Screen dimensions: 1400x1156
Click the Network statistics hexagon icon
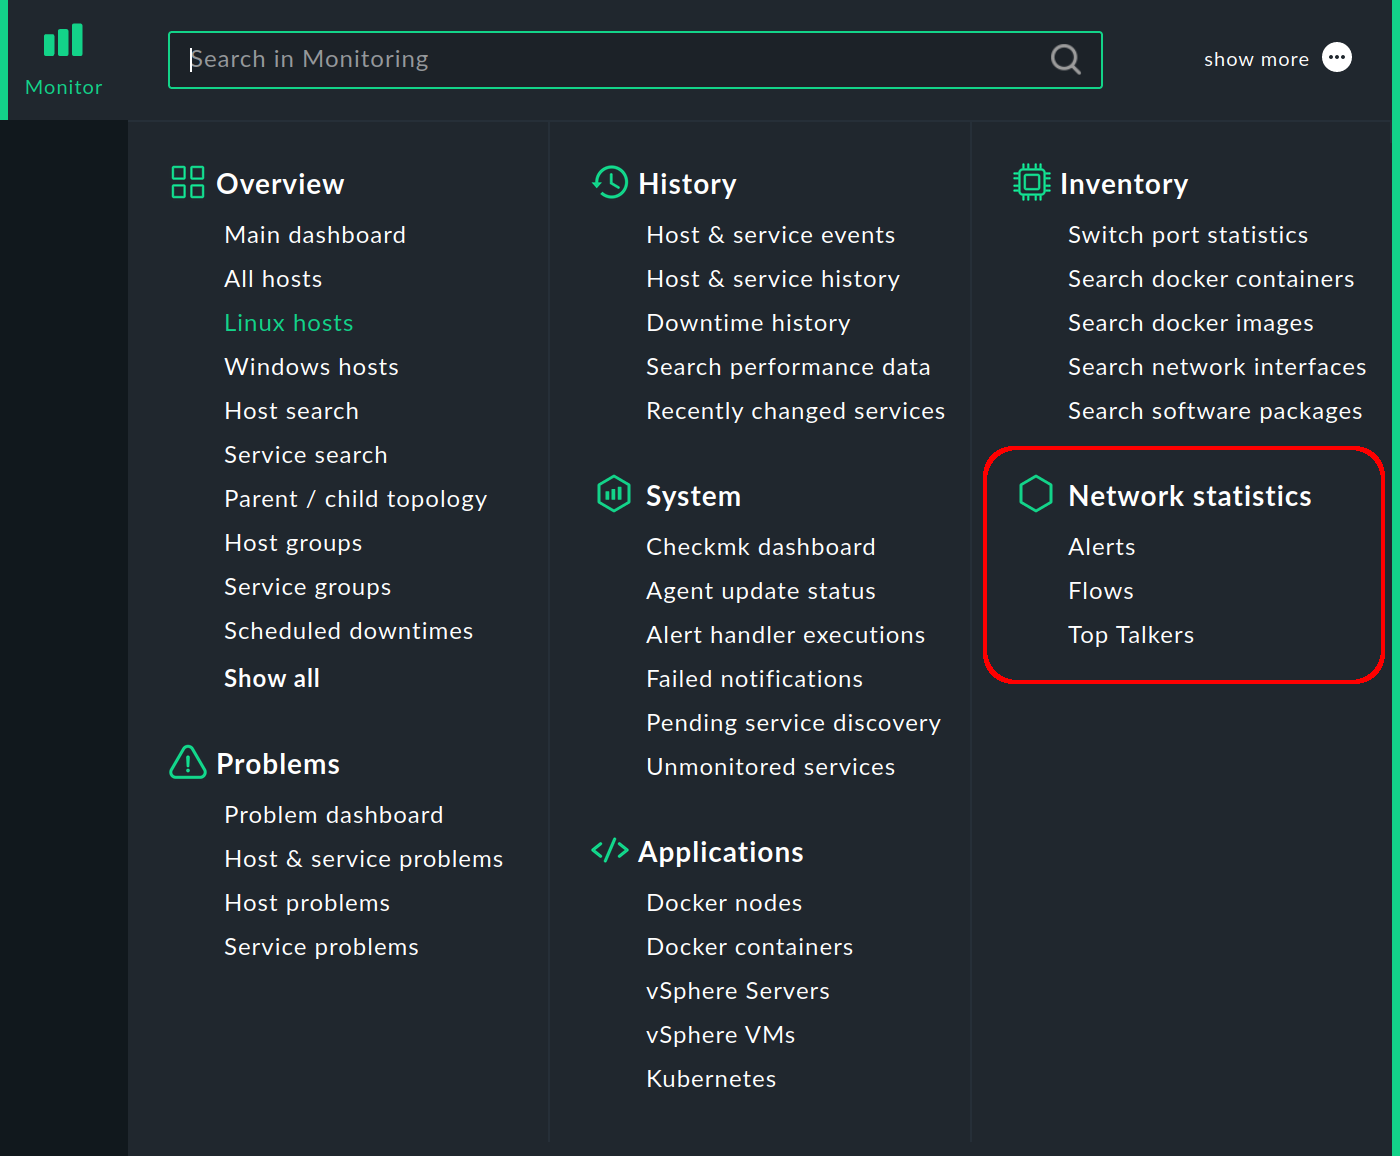(1036, 493)
